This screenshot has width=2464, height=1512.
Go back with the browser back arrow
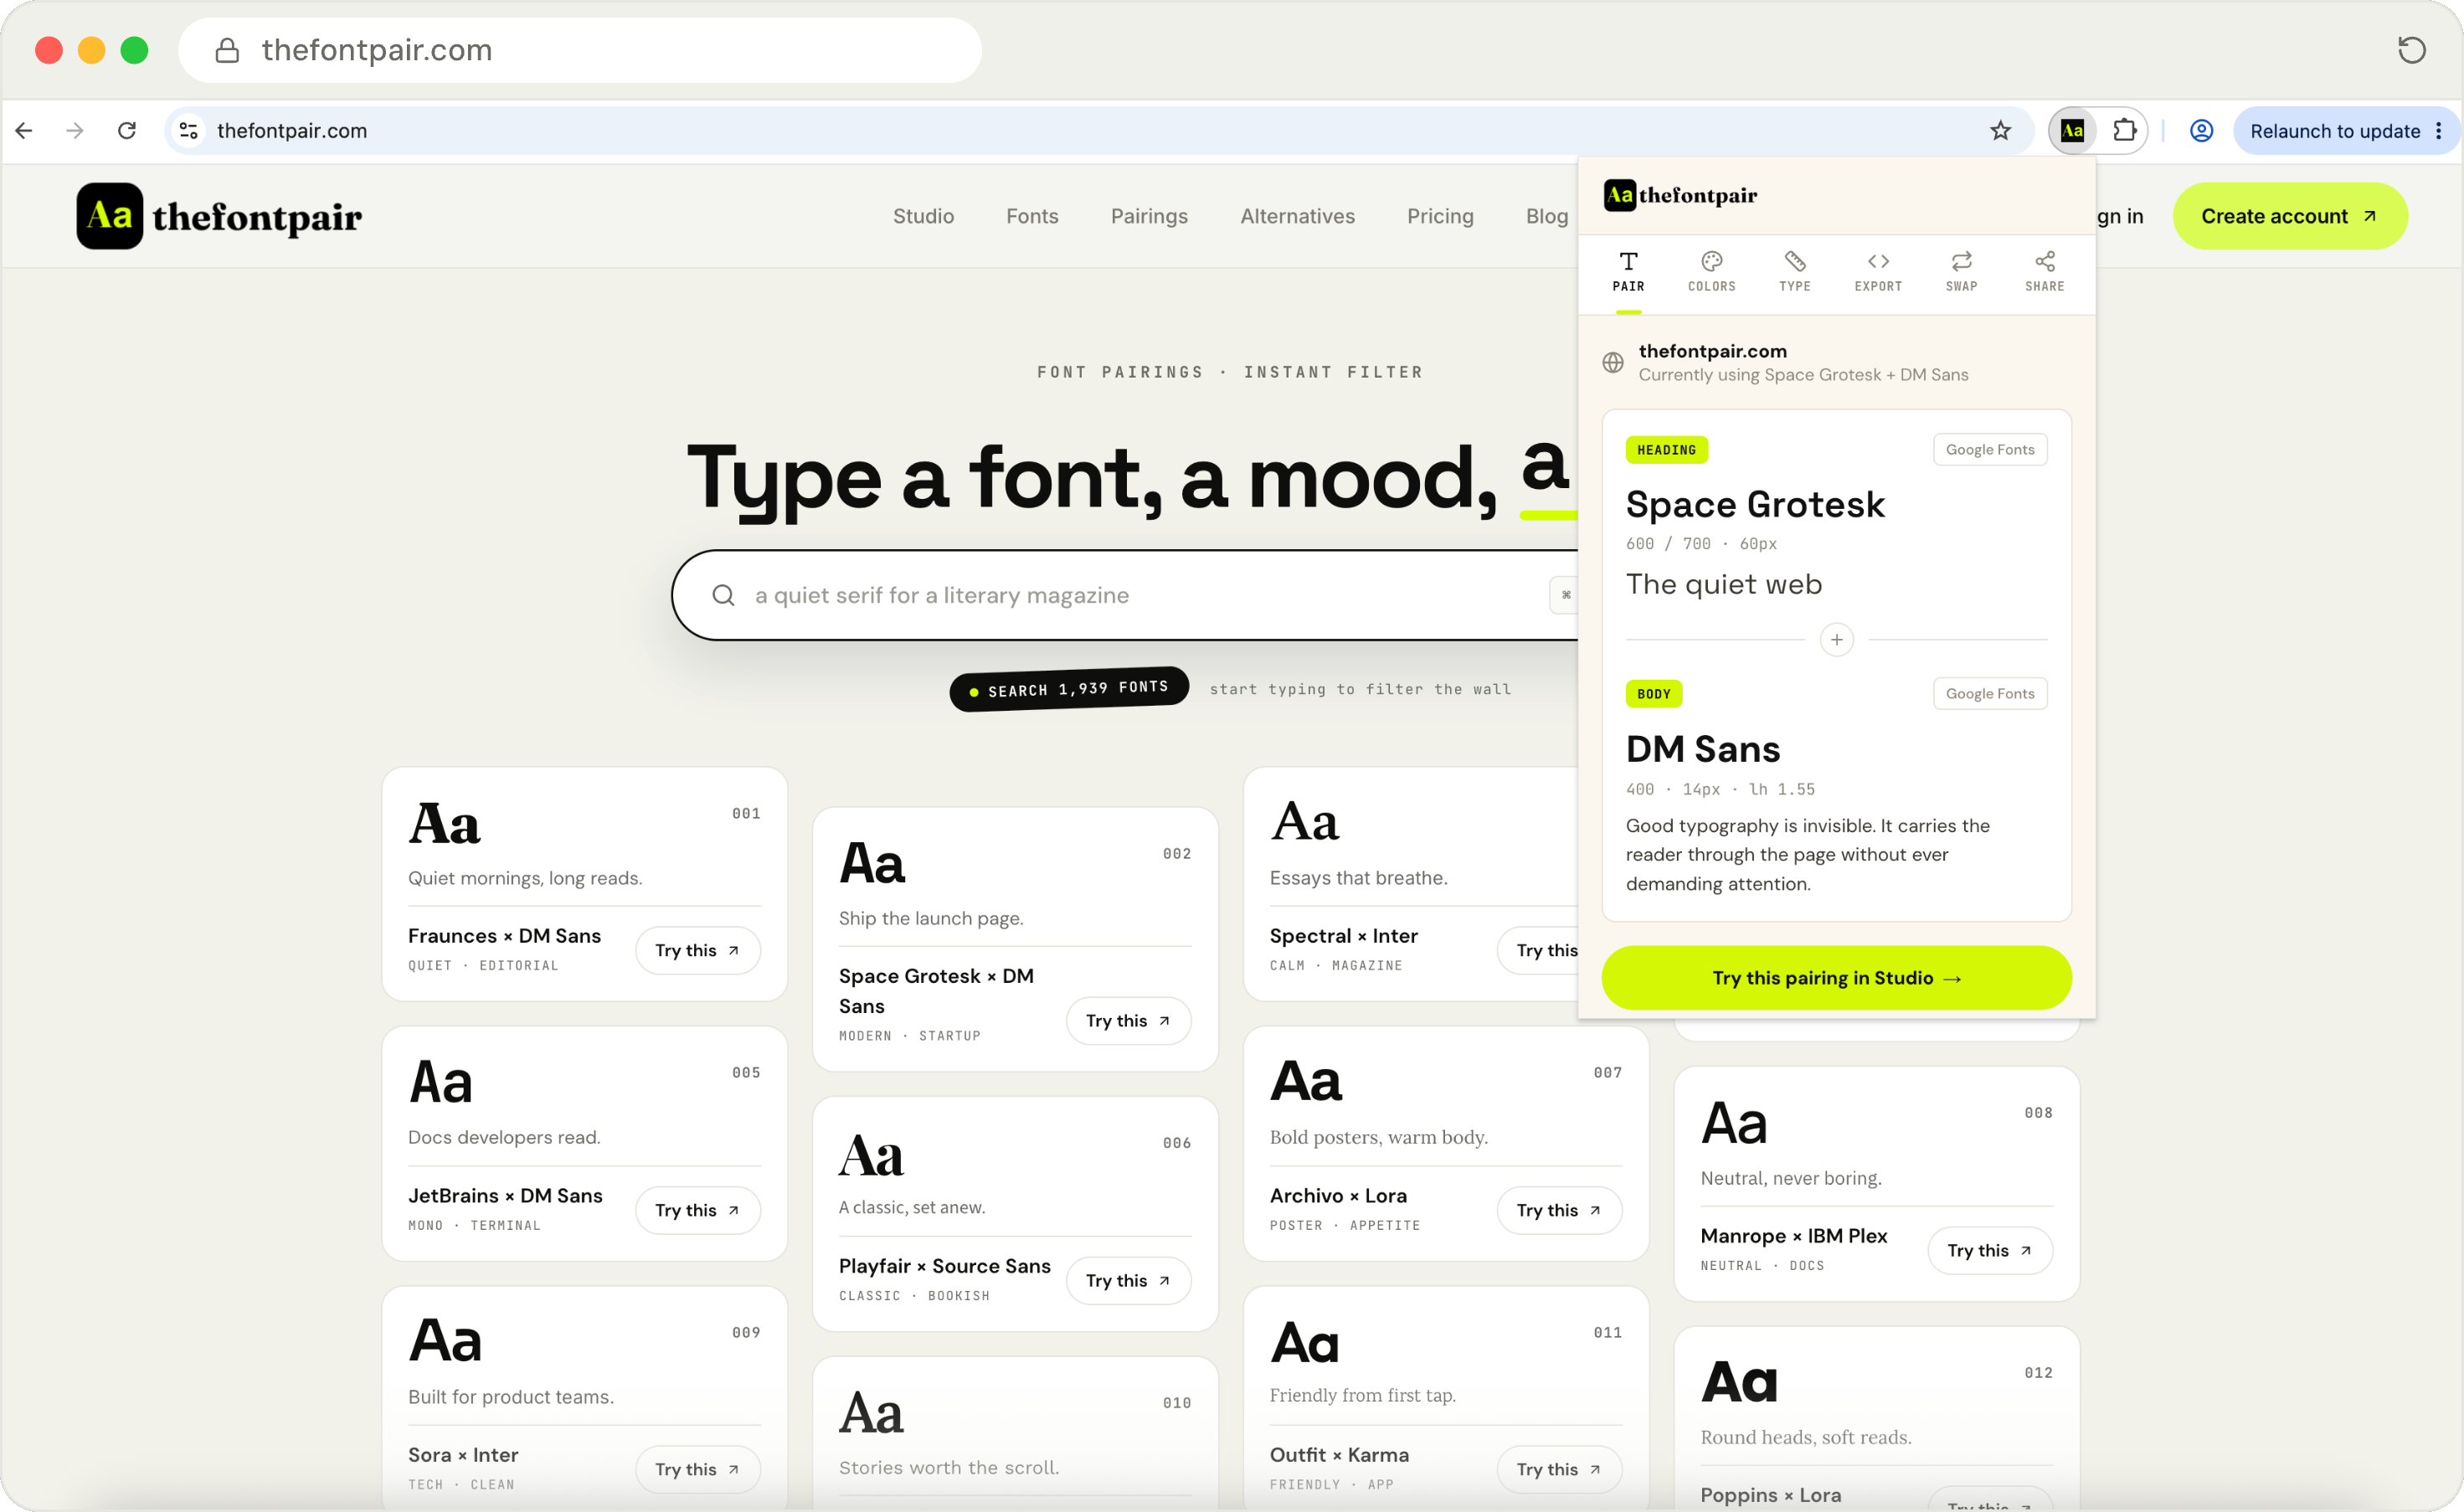pos(24,131)
